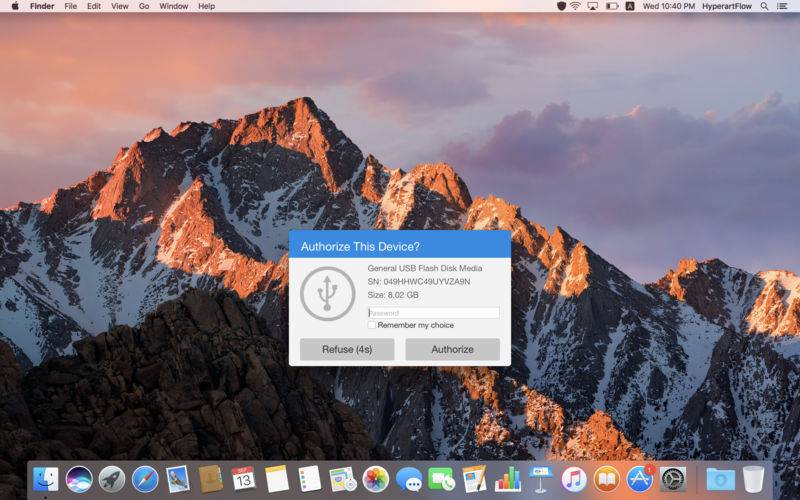
Task: Open Spotlight search magnifier icon
Action: click(764, 6)
